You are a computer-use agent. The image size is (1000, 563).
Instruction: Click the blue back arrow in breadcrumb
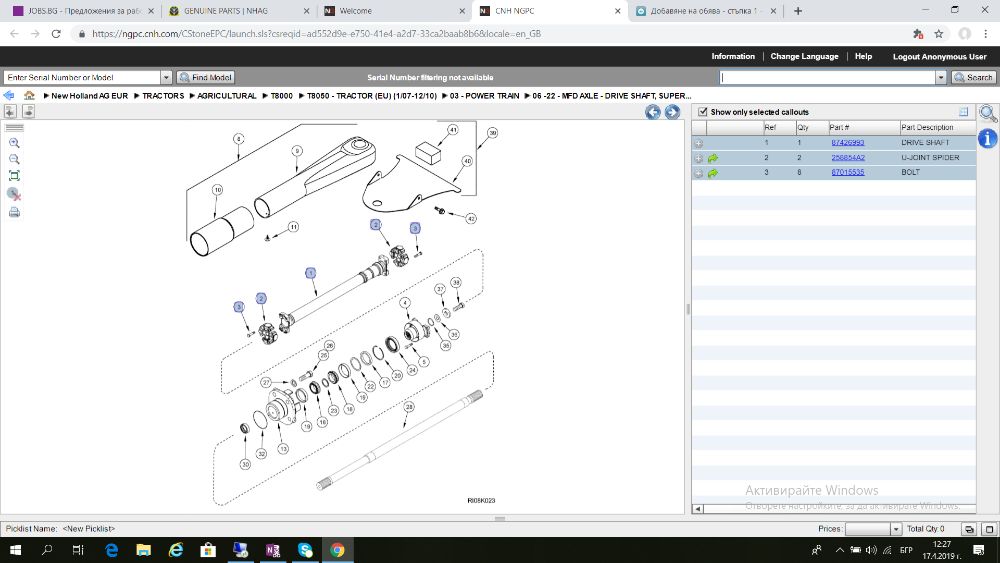click(9, 96)
